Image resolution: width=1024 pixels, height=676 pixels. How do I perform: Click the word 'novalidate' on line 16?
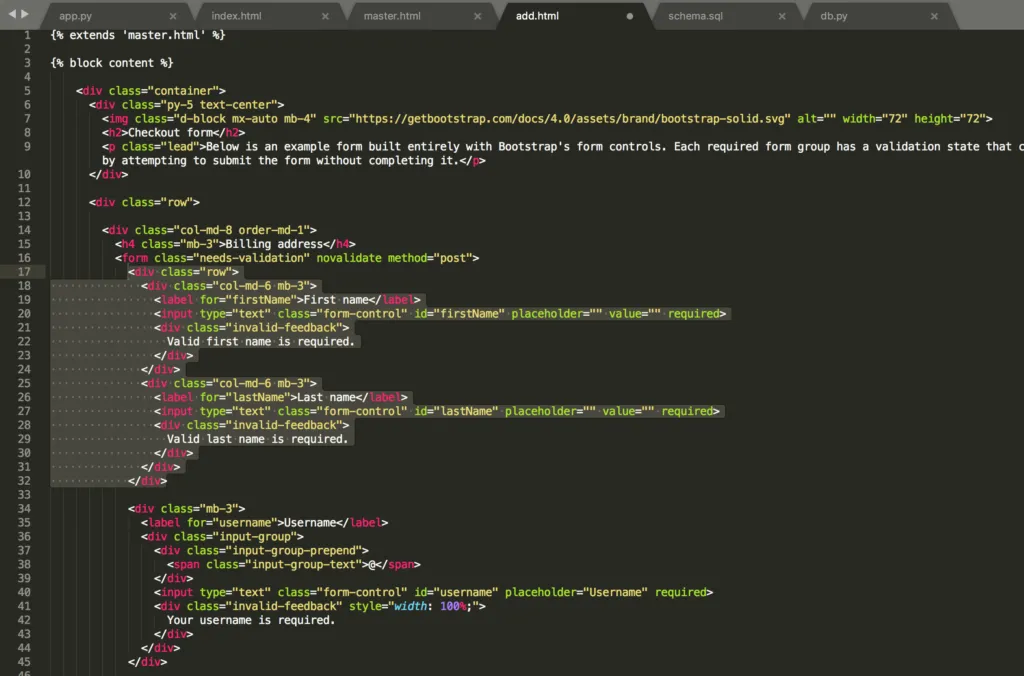coord(349,258)
